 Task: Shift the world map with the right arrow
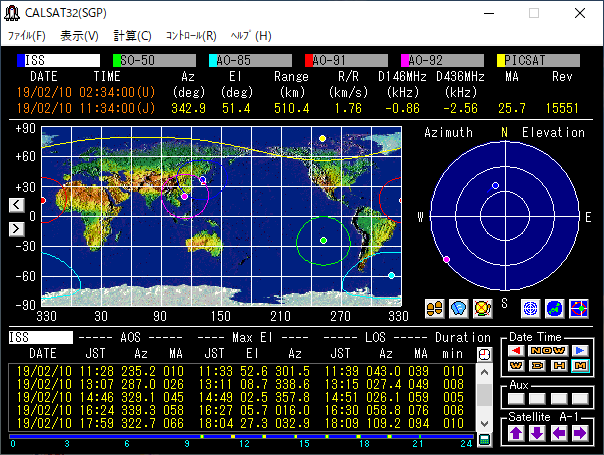[x=17, y=229]
